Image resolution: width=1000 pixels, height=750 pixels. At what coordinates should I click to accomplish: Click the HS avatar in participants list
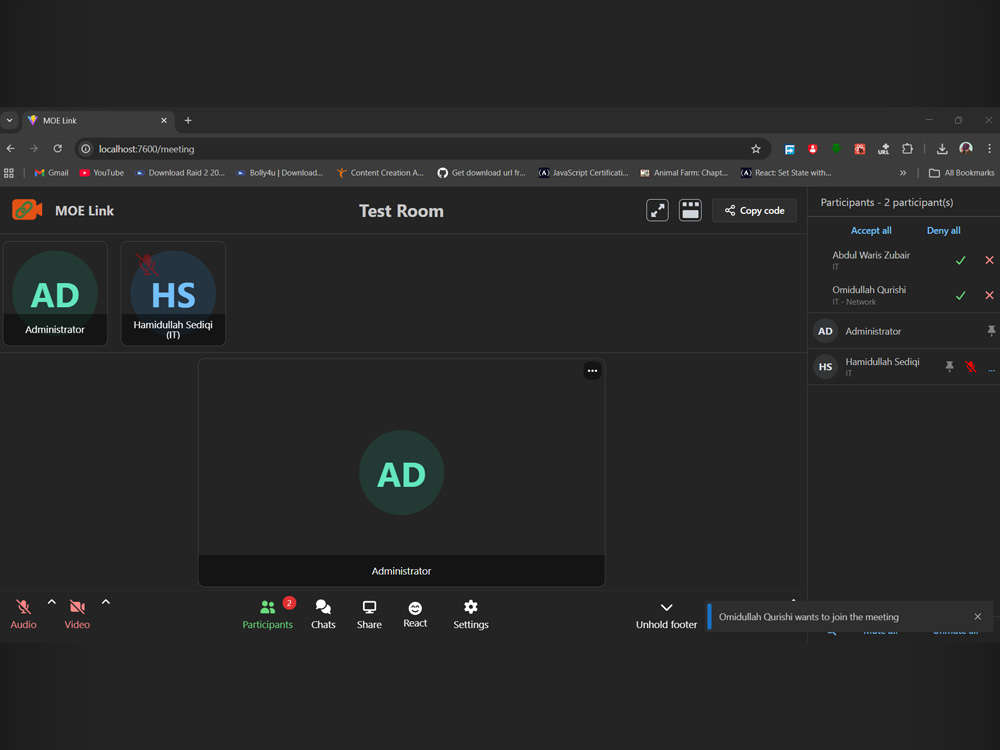pyautogui.click(x=825, y=367)
